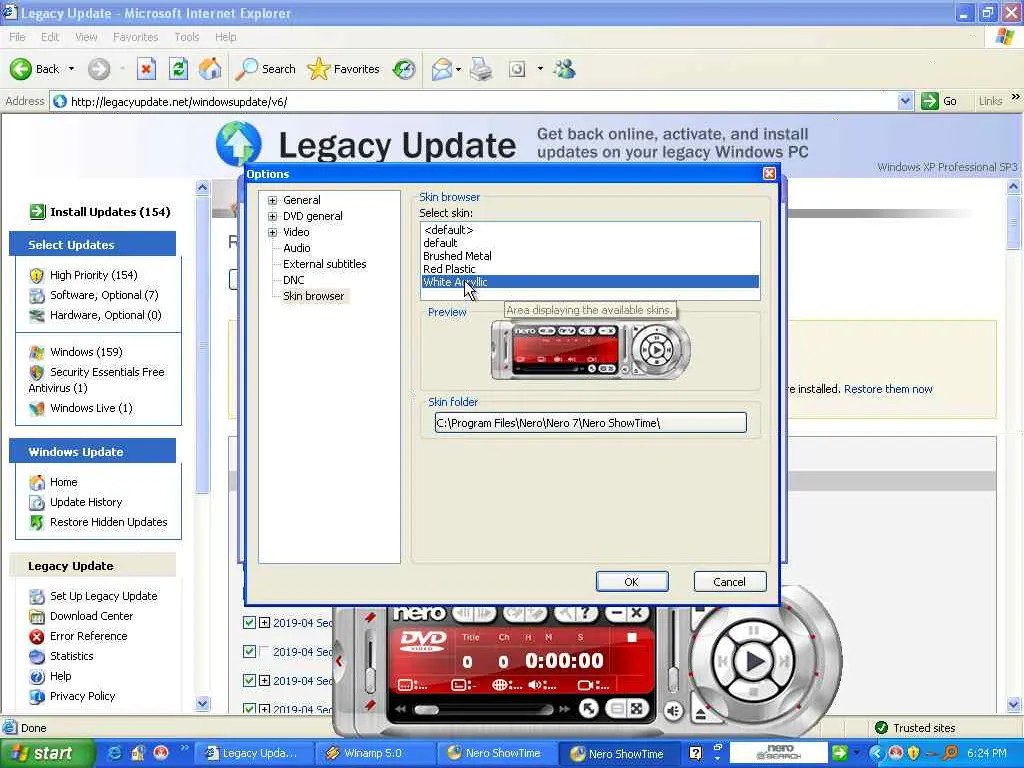Viewport: 1024px width, 768px height.
Task: Click the Install Updates green arrow icon
Action: pyautogui.click(x=37, y=212)
